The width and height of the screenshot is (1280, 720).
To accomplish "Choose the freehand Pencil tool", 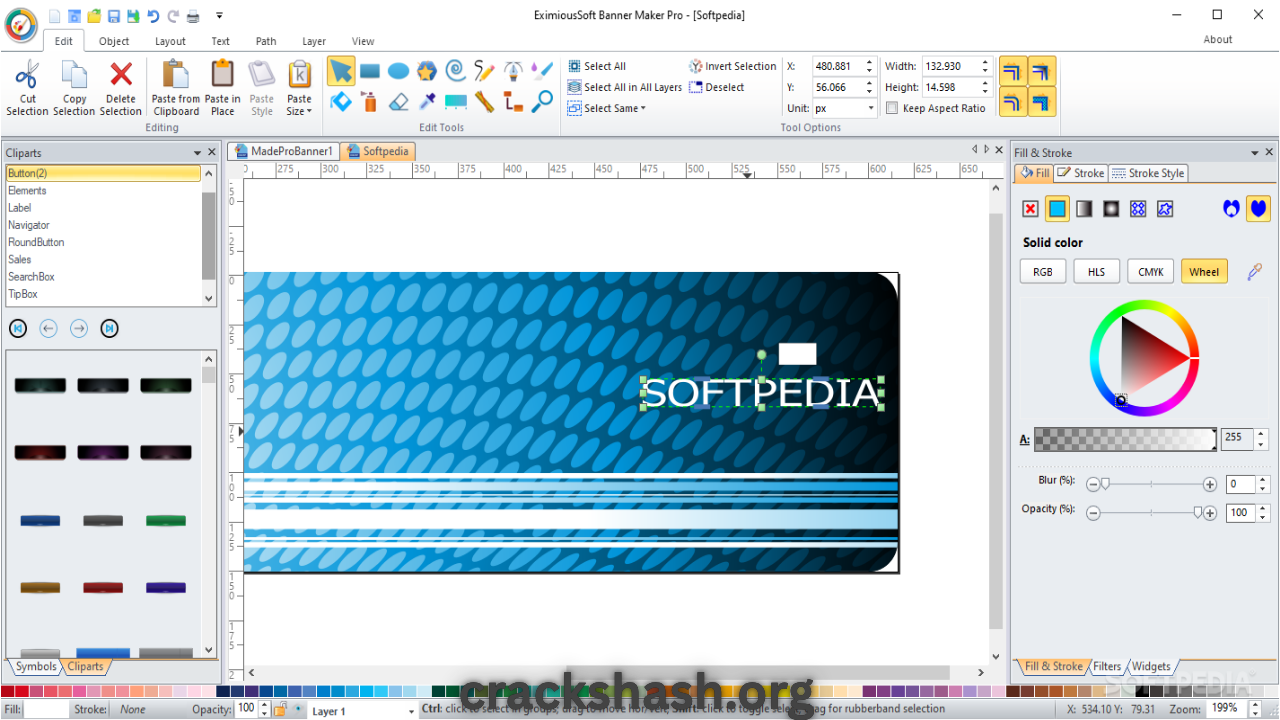I will pos(485,71).
